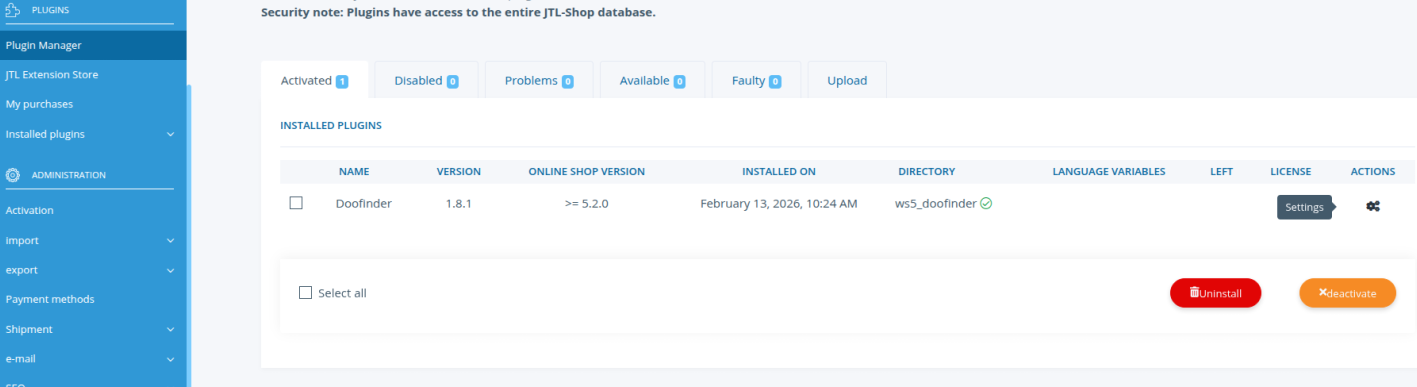Click the NAME column header

pos(355,172)
